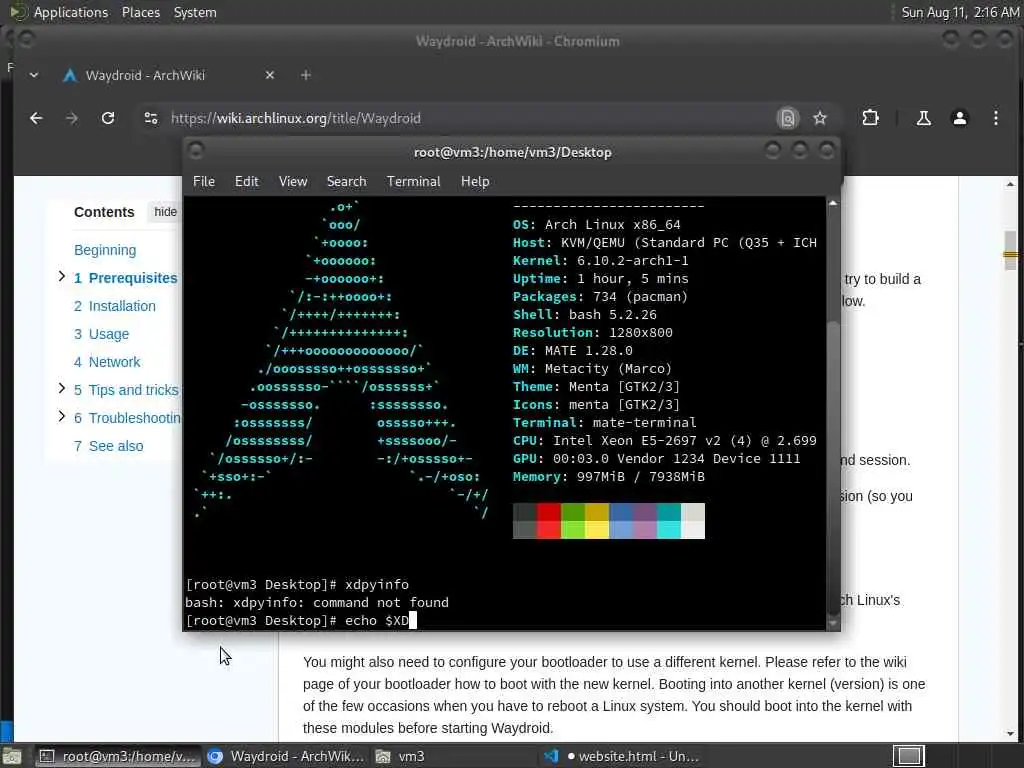The height and width of the screenshot is (768, 1024).
Task: Open a new browser tab
Action: pyautogui.click(x=306, y=75)
